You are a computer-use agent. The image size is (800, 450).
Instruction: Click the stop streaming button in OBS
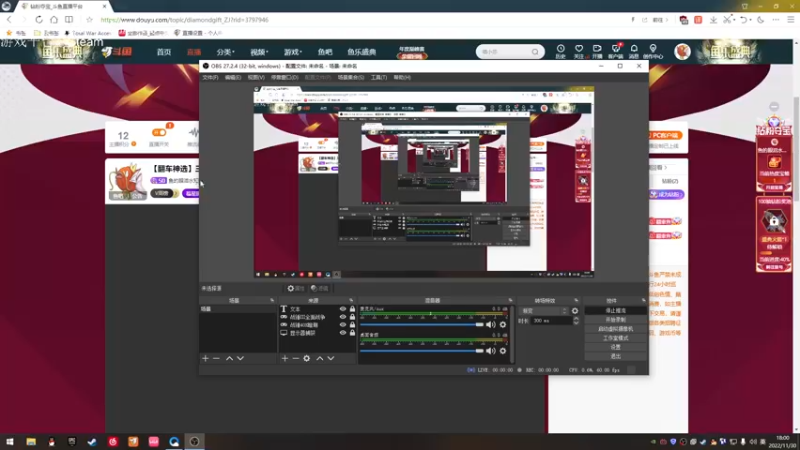coord(615,311)
